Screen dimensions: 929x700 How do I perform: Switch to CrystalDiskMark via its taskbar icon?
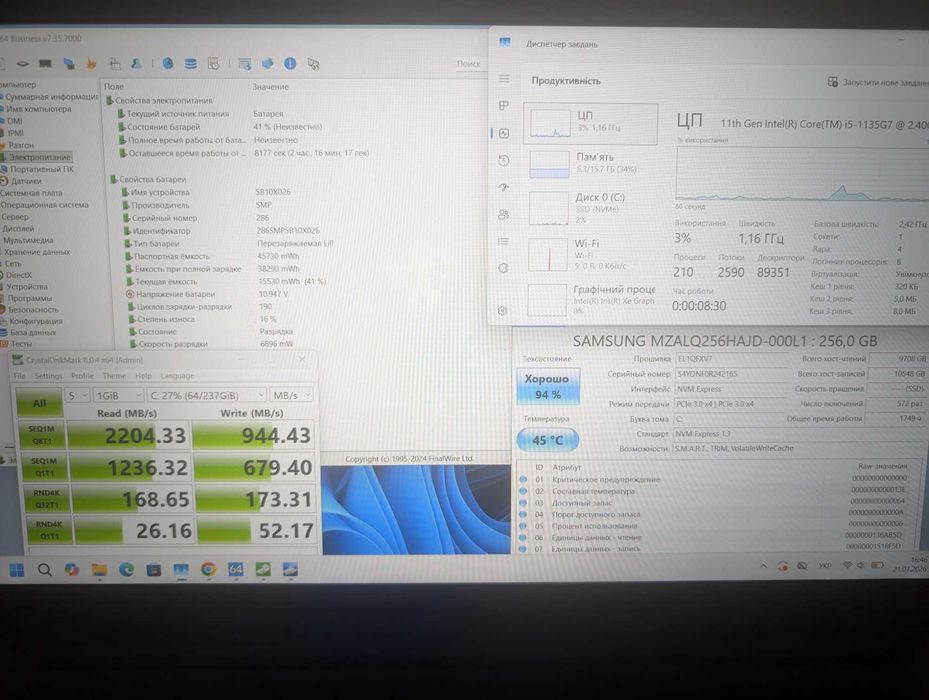coord(262,570)
